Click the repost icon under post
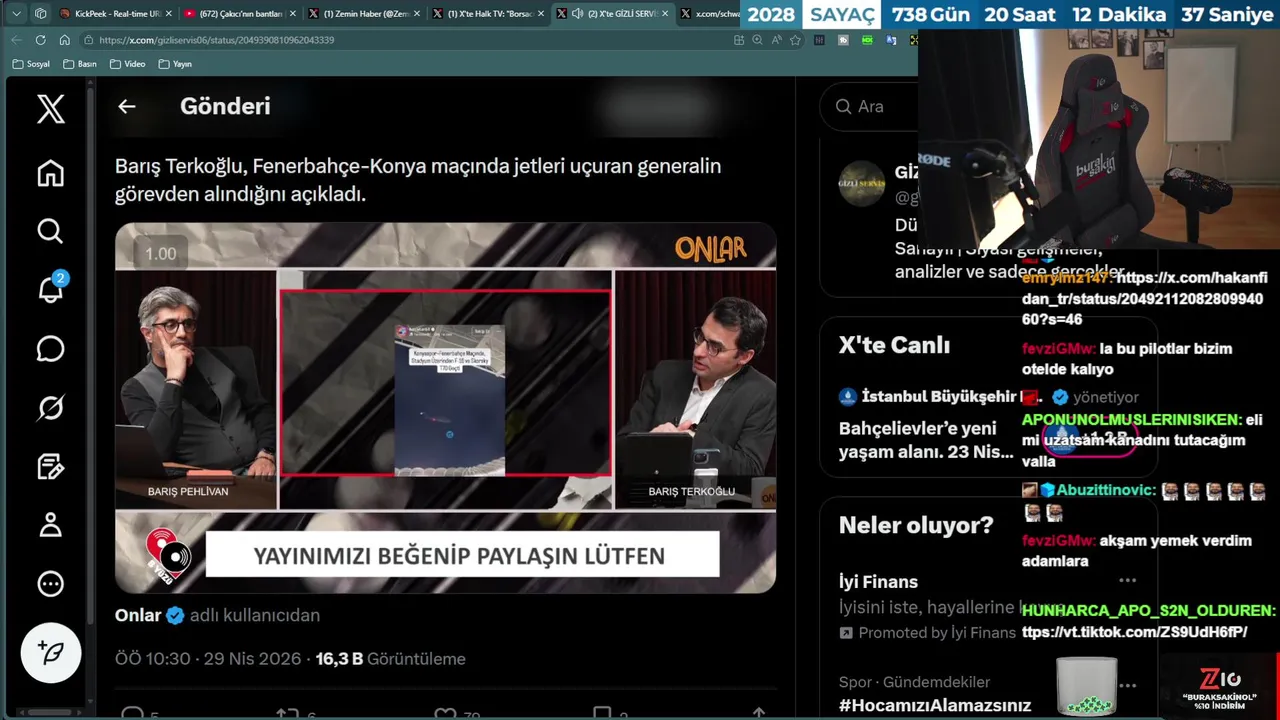This screenshot has height=720, width=1280. (x=288, y=714)
